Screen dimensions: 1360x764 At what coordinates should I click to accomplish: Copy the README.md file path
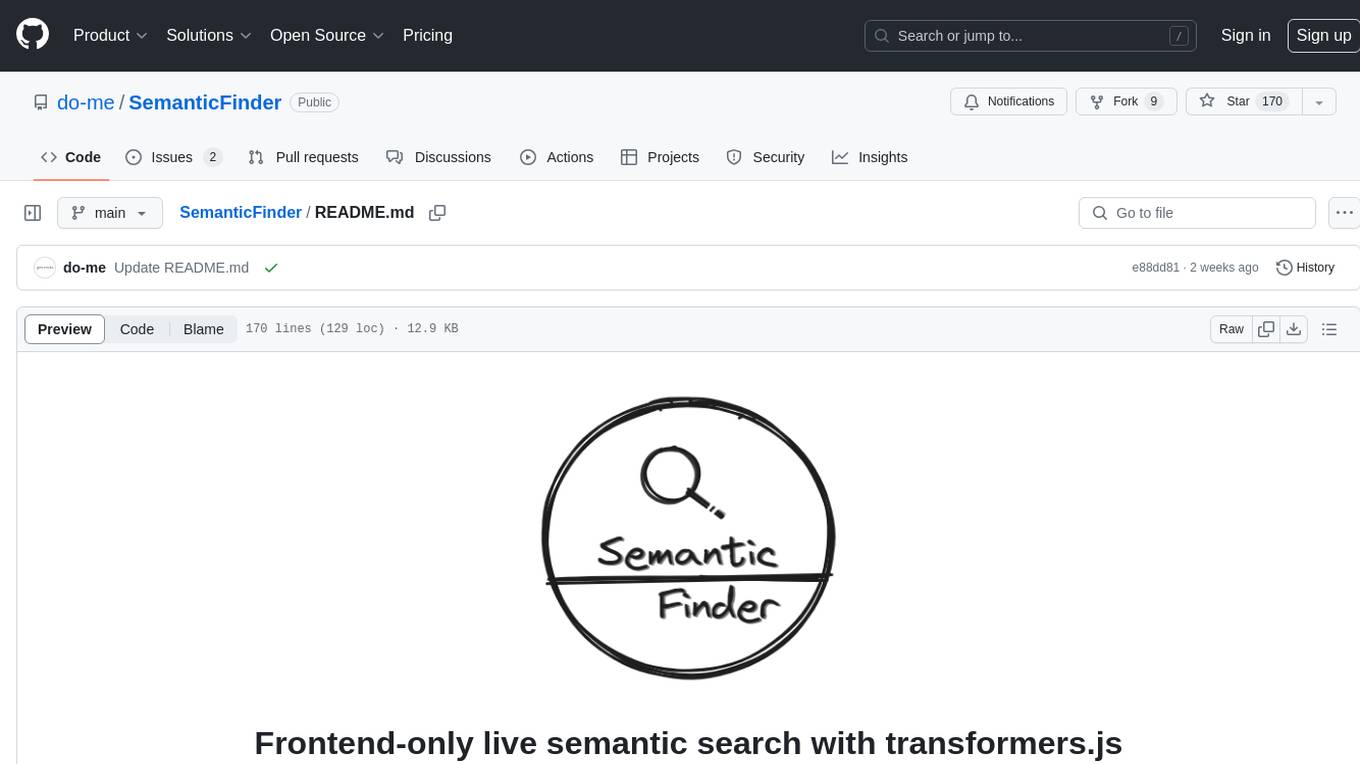[x=437, y=213]
